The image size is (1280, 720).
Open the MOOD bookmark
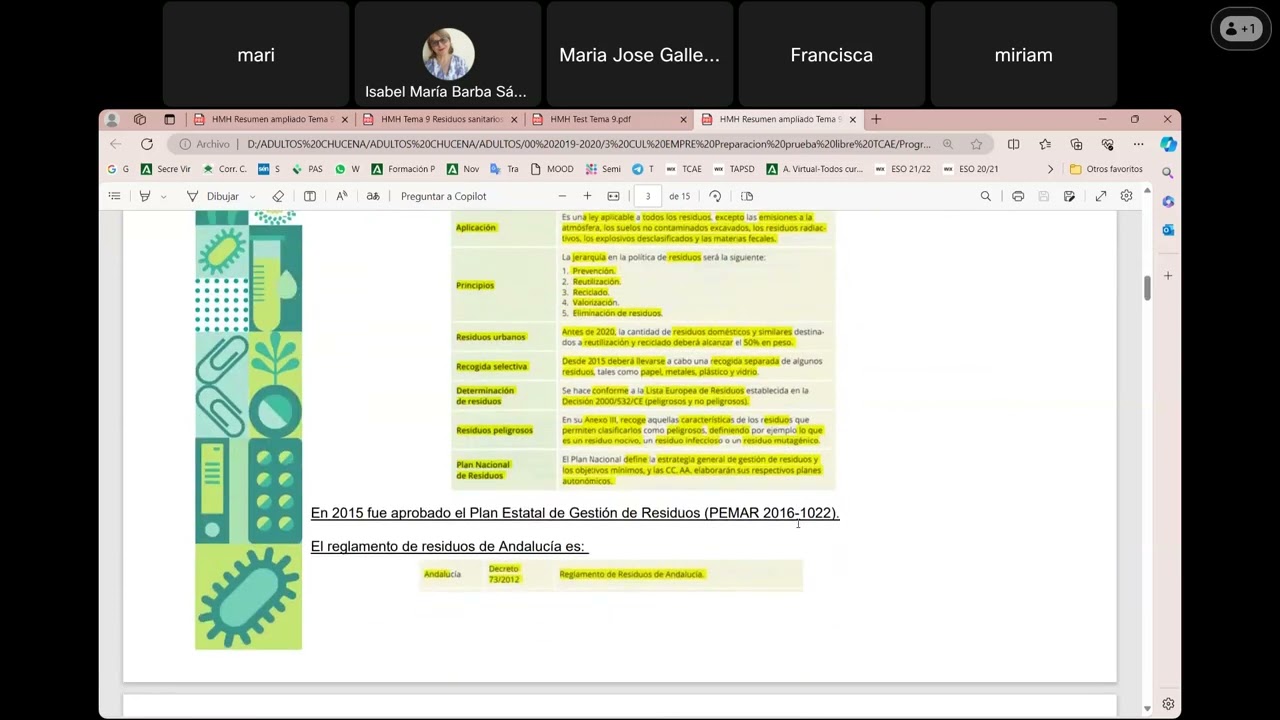point(552,169)
